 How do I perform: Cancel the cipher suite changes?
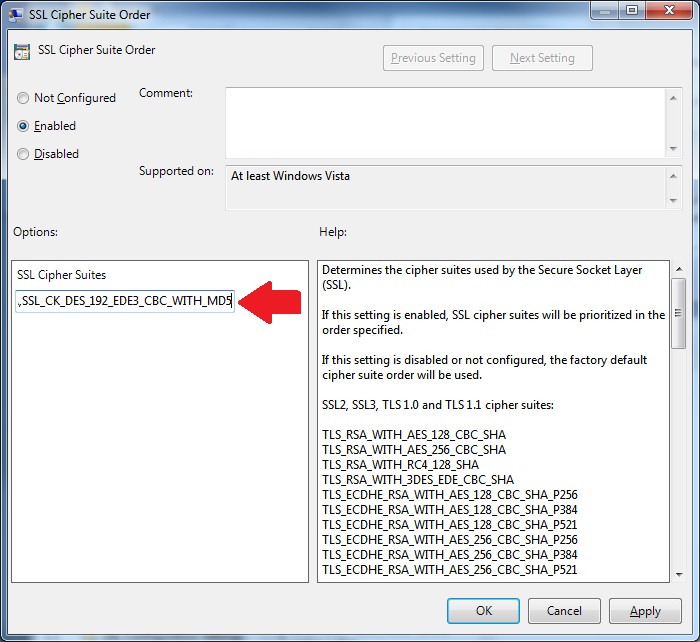[x=564, y=611]
